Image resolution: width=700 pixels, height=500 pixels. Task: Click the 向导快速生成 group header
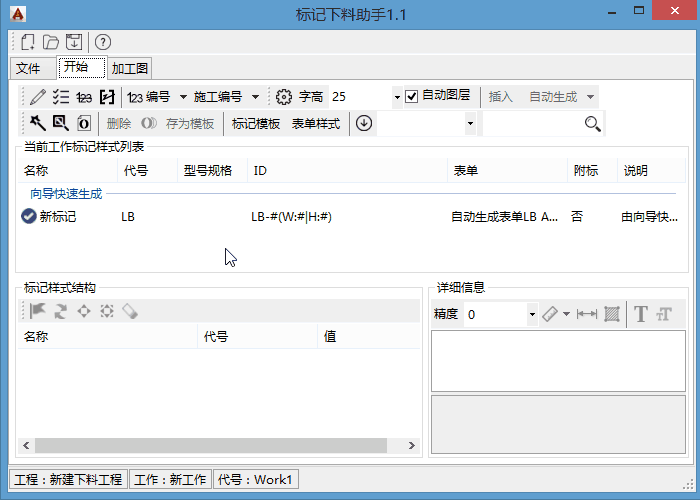tap(67, 194)
